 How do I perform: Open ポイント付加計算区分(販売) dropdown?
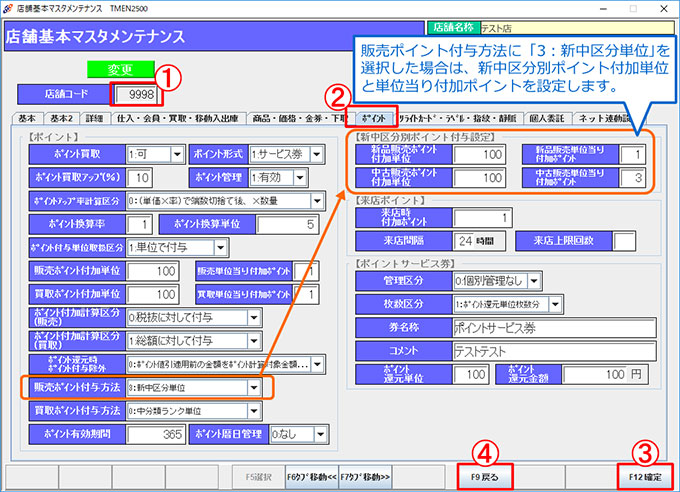[254, 318]
